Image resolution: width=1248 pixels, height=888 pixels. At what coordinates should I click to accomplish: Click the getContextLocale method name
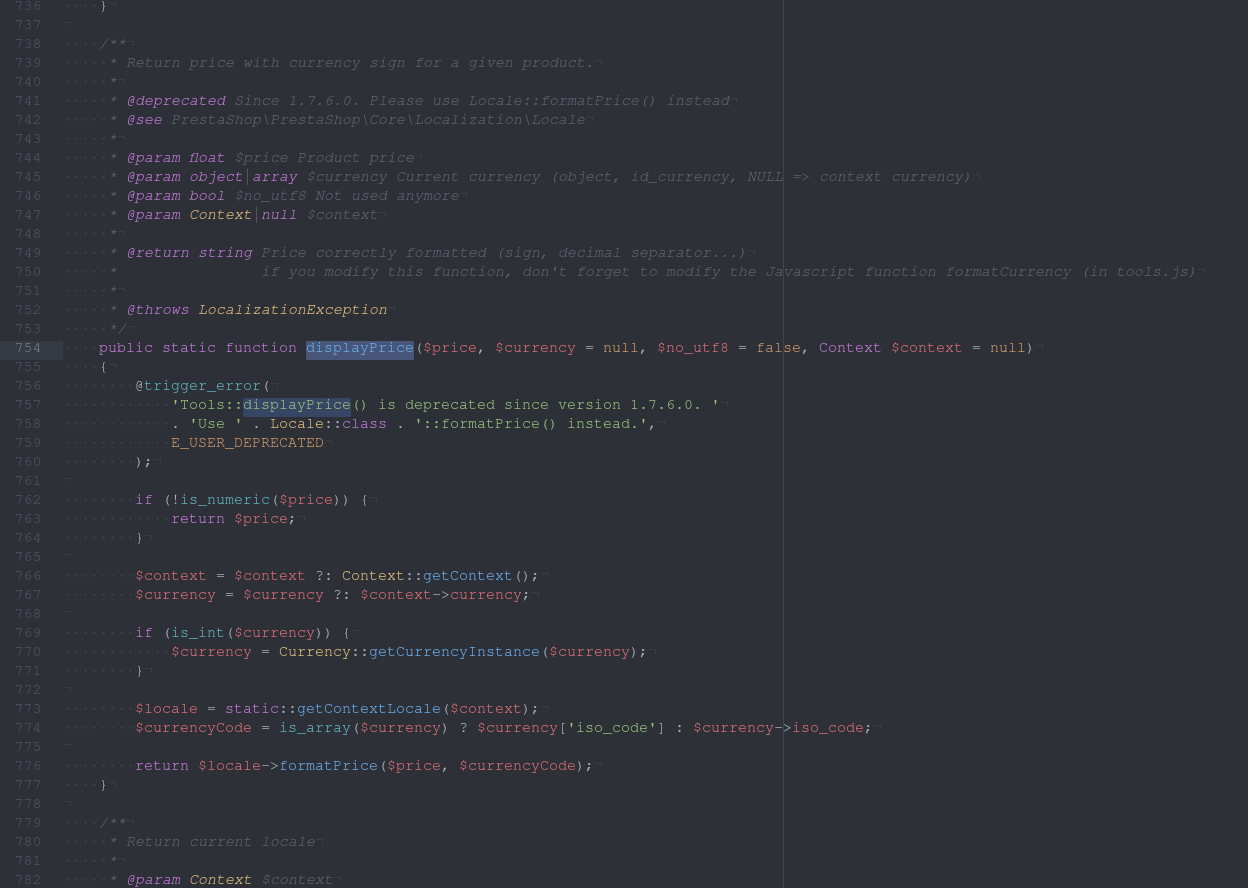coord(369,709)
